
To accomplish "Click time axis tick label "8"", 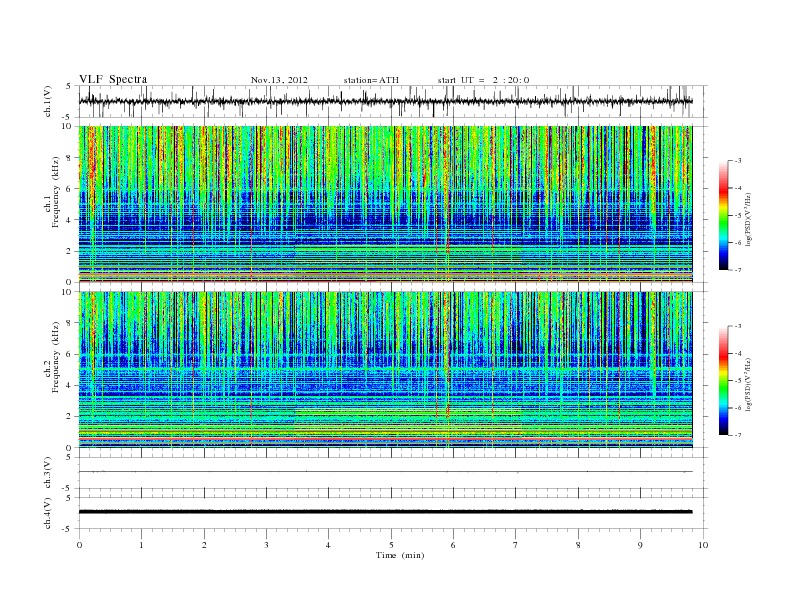I will [x=578, y=545].
